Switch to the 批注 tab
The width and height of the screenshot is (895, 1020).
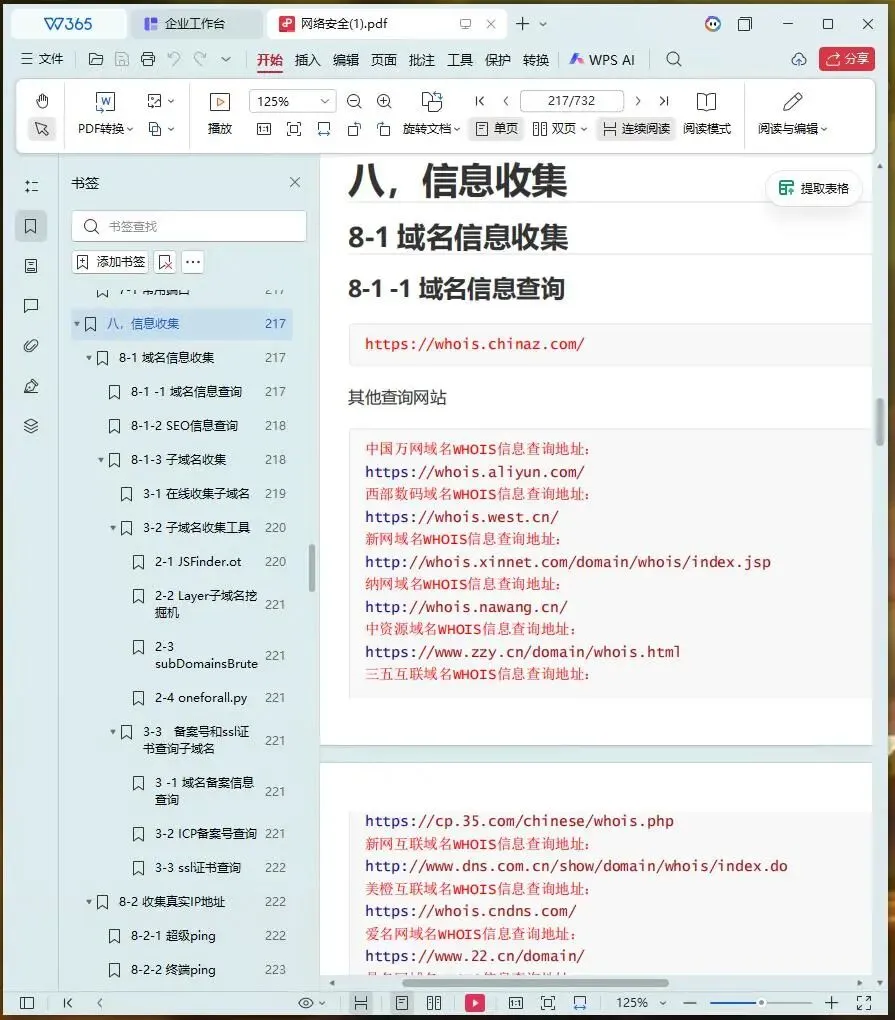click(x=421, y=60)
